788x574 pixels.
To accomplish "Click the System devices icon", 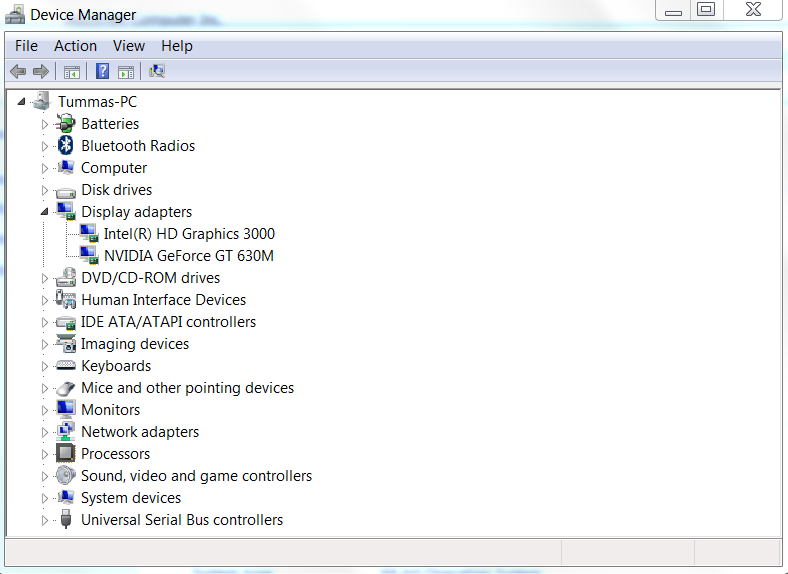I will (x=65, y=498).
